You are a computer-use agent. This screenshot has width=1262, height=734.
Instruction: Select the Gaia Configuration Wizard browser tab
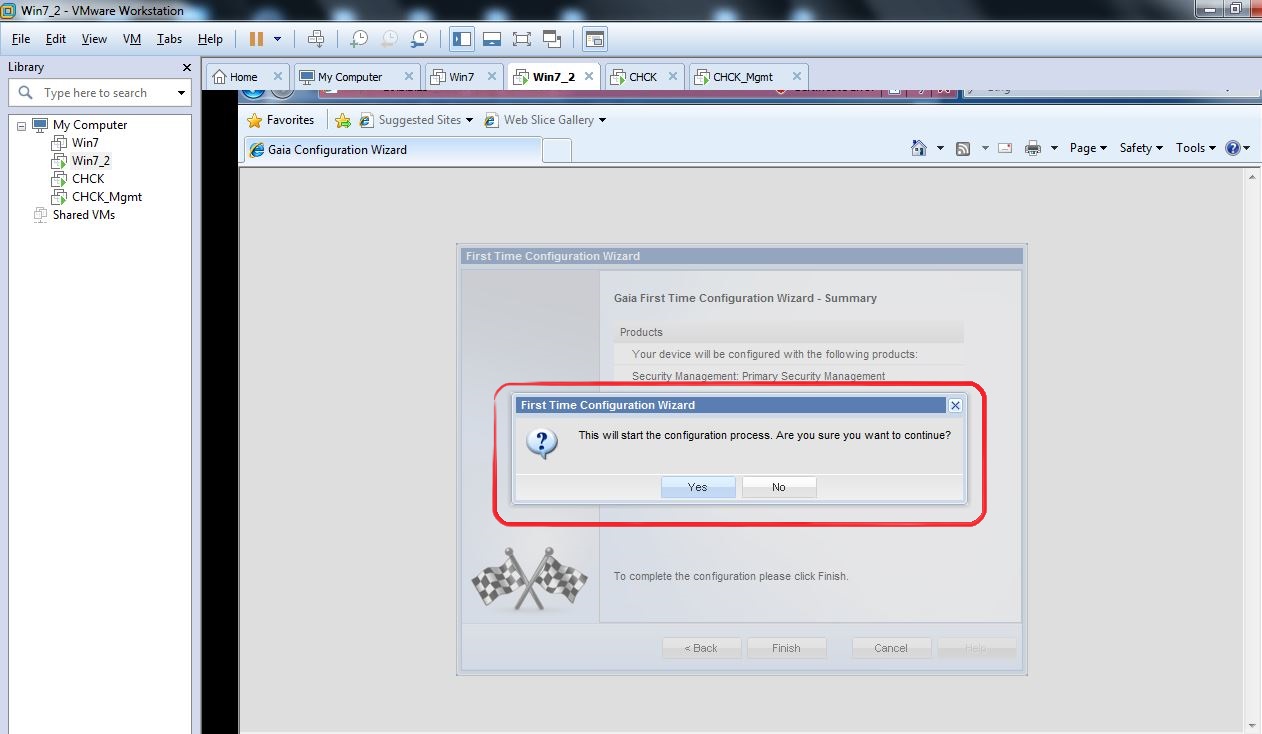(x=392, y=150)
